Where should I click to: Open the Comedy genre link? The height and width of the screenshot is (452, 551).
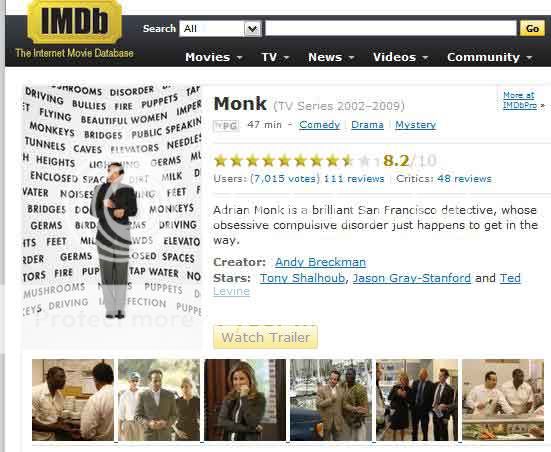click(x=319, y=125)
